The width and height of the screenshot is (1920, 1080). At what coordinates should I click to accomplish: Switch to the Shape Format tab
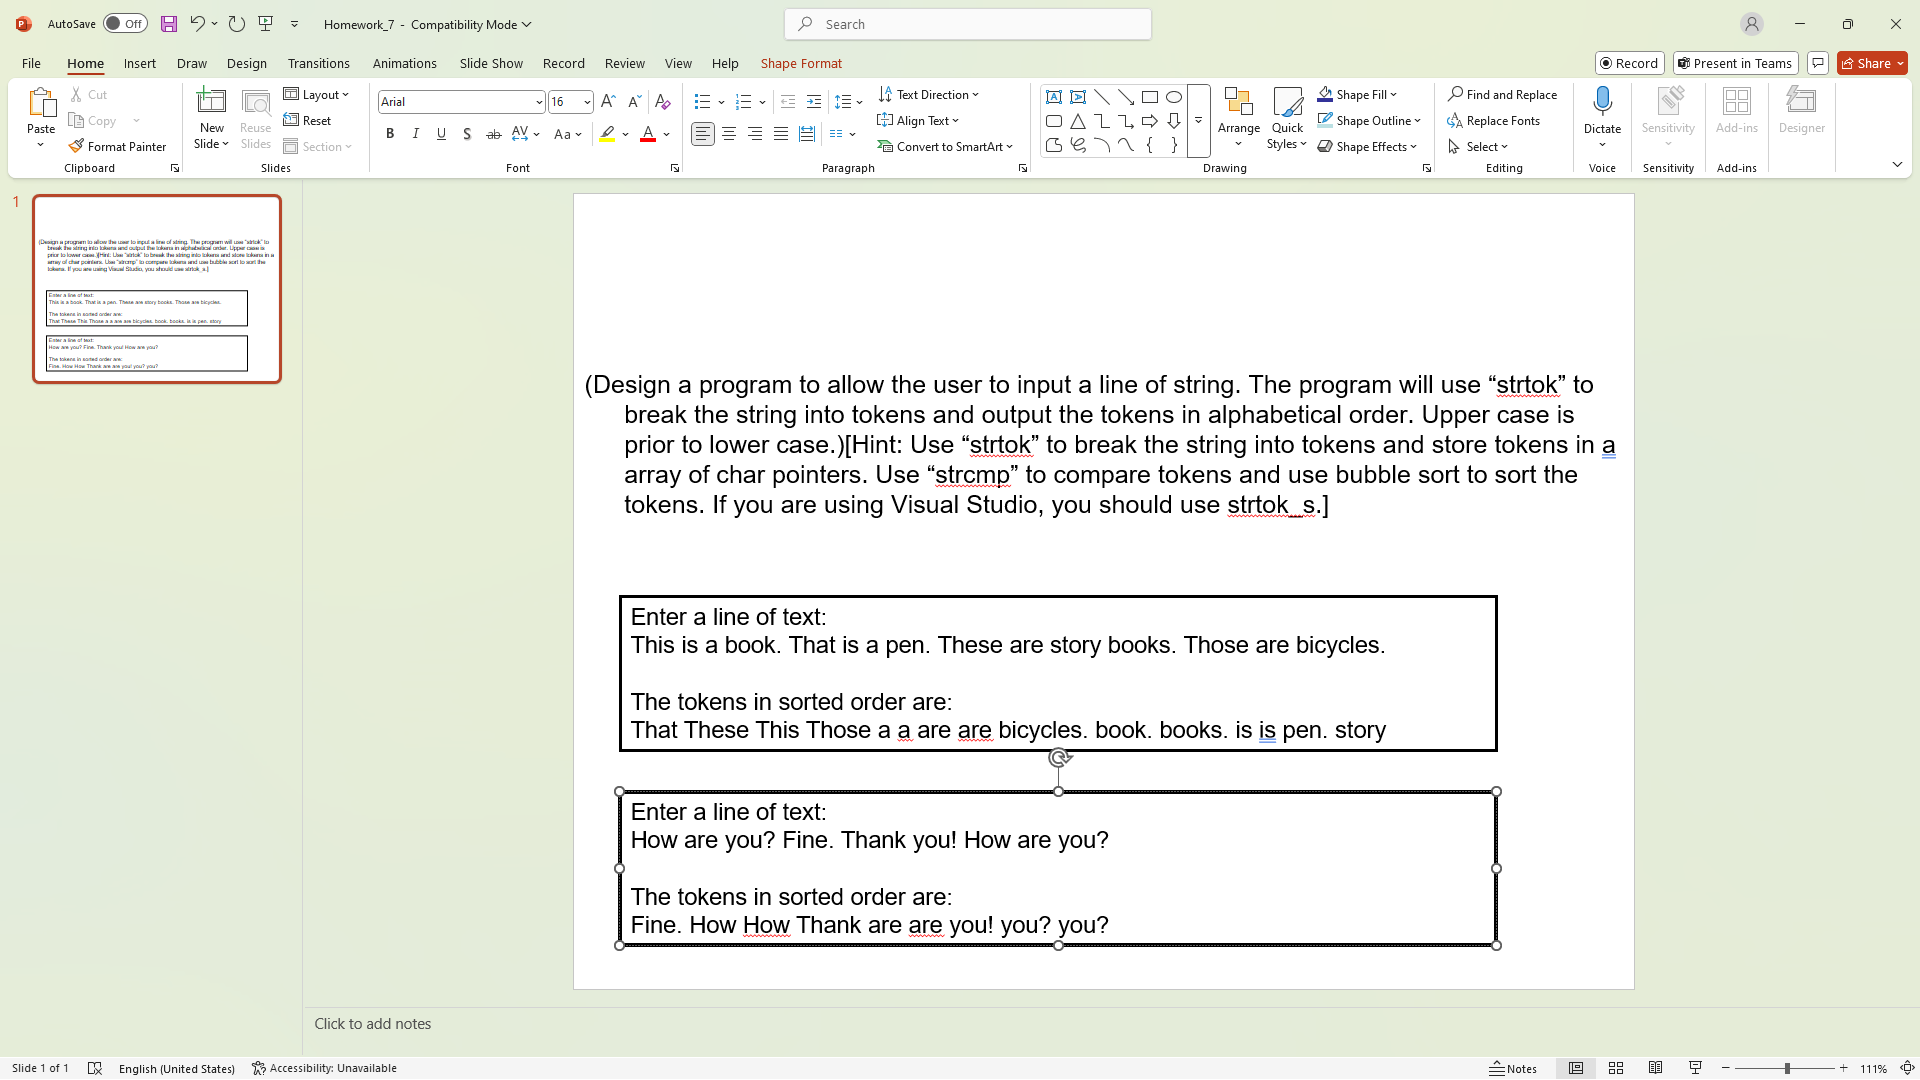point(801,63)
